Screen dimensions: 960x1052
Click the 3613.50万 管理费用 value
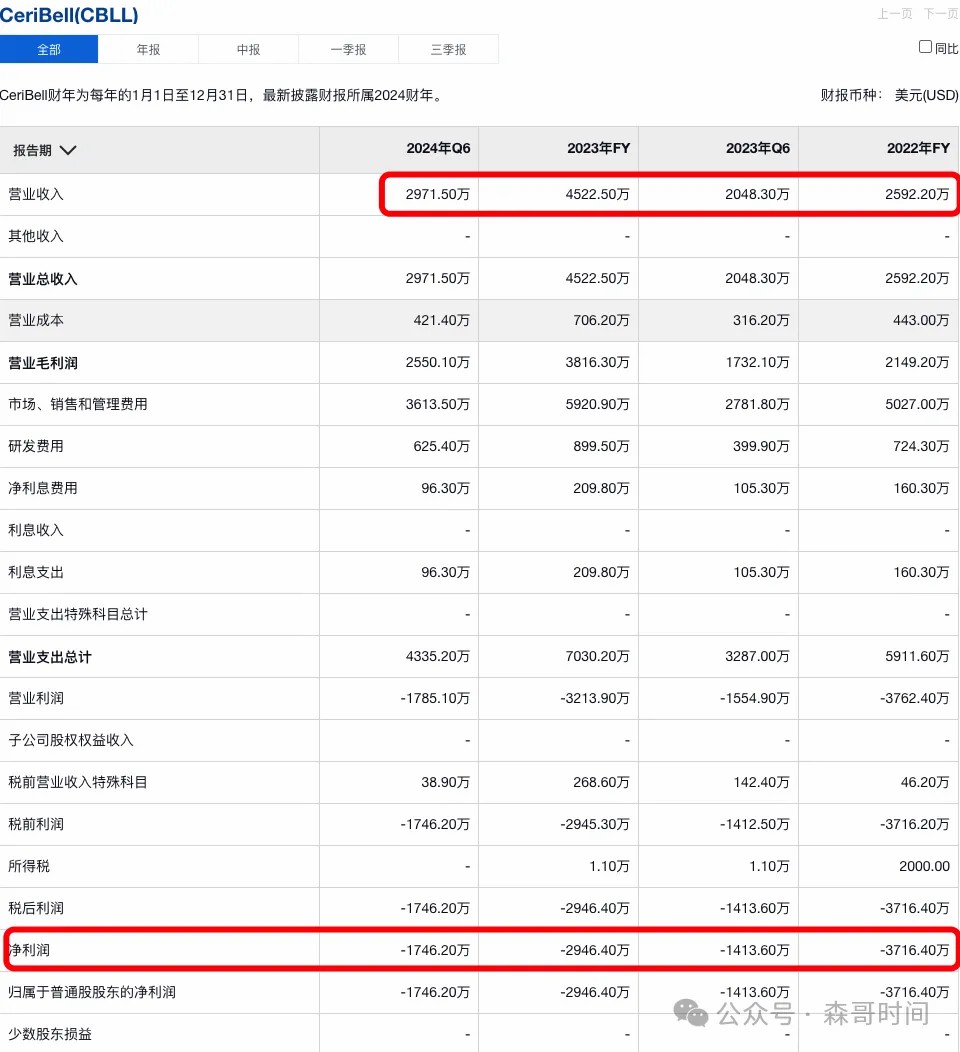pos(437,405)
